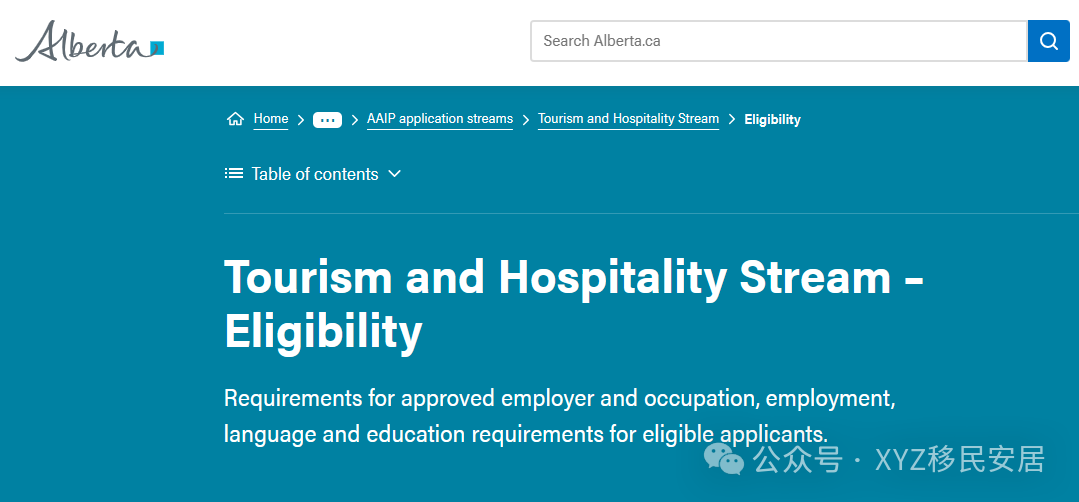
Task: Select the current Eligibility breadcrumb item
Action: [x=772, y=120]
